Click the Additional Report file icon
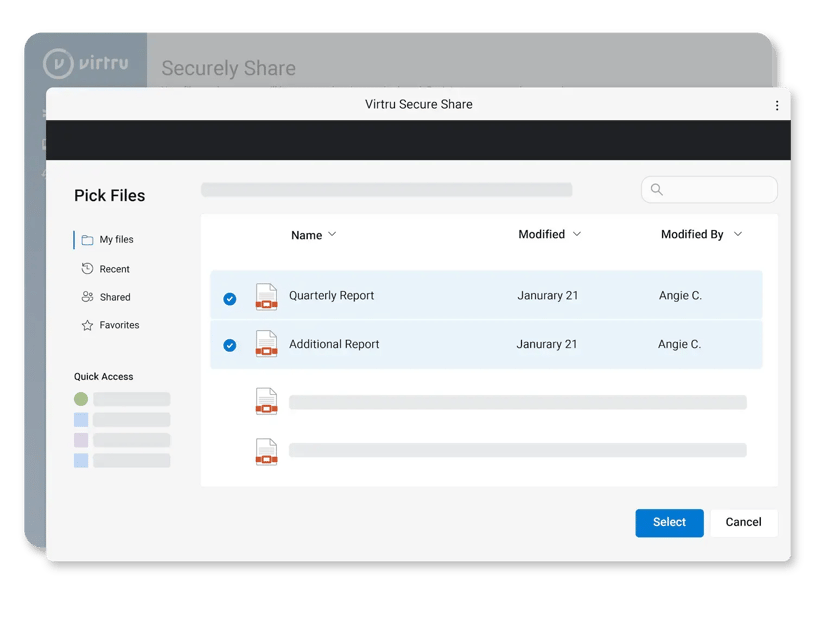The image size is (814, 629). pyautogui.click(x=266, y=344)
